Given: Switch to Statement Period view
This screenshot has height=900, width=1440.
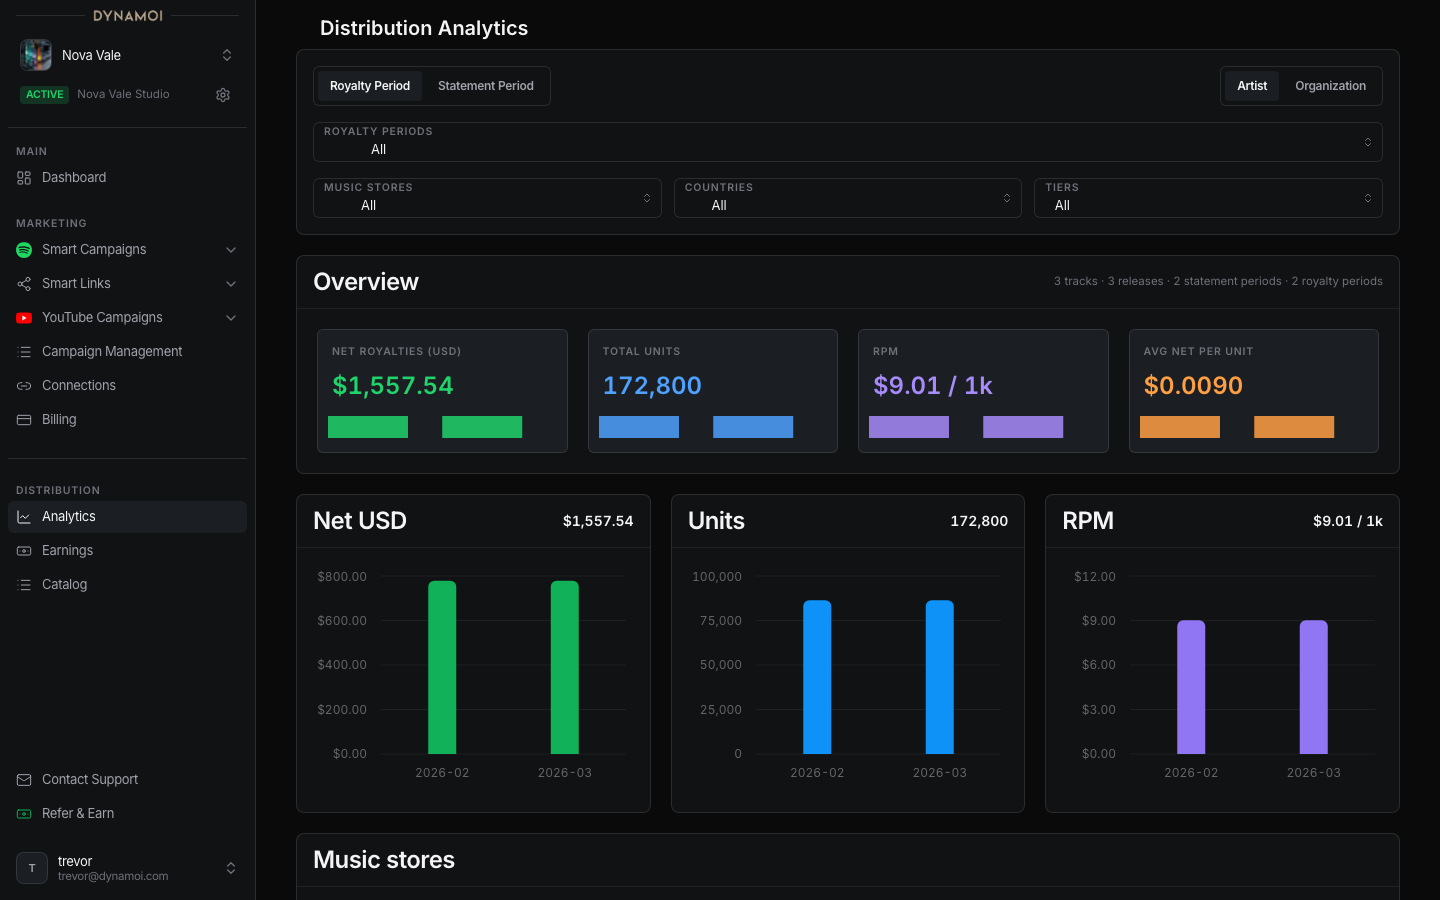Looking at the screenshot, I should [486, 86].
